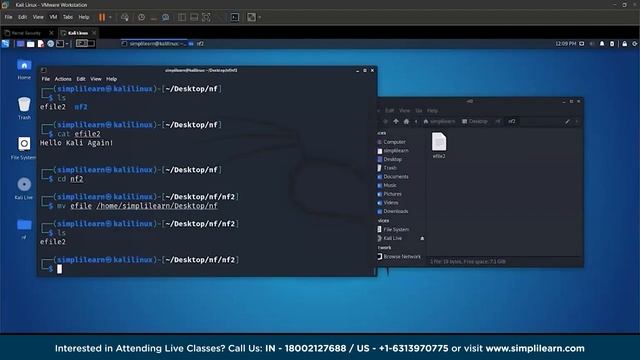Toggle the thumbnail bar view icon
This screenshot has height=360, width=640.
pos(194,17)
